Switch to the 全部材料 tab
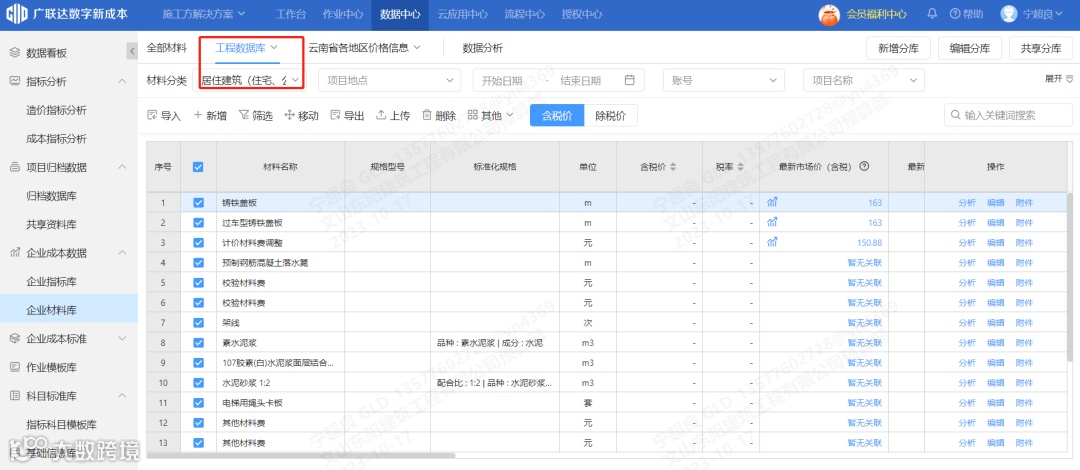Image resolution: width=1080 pixels, height=470 pixels. tap(167, 48)
